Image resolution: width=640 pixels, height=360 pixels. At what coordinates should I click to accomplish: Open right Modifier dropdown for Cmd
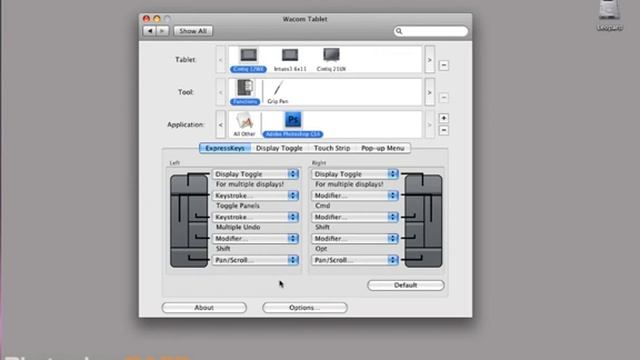pyautogui.click(x=355, y=196)
